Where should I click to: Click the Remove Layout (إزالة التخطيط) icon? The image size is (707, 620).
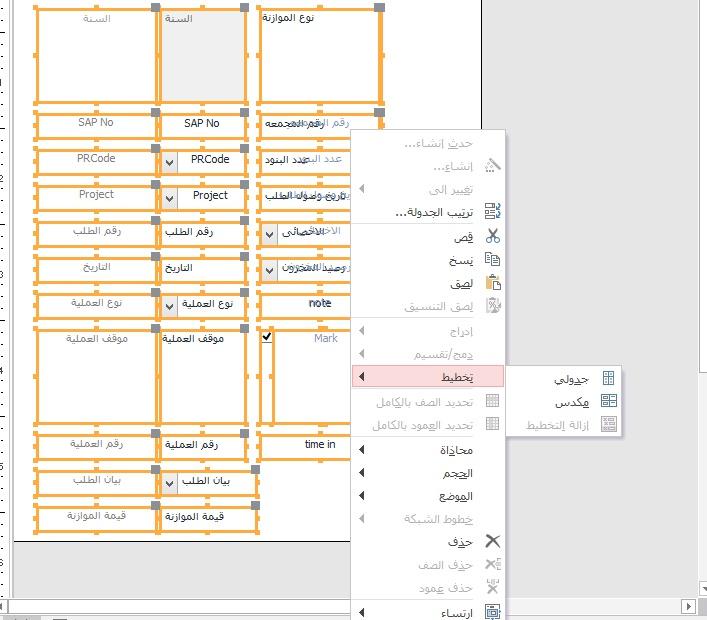pyautogui.click(x=609, y=424)
